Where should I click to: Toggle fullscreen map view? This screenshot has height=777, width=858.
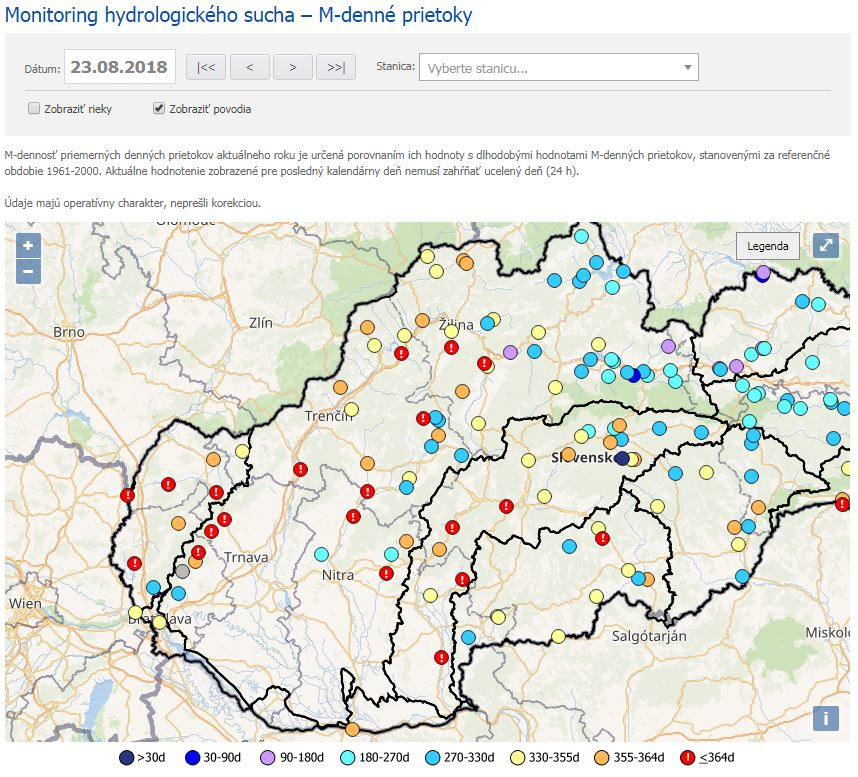click(825, 245)
